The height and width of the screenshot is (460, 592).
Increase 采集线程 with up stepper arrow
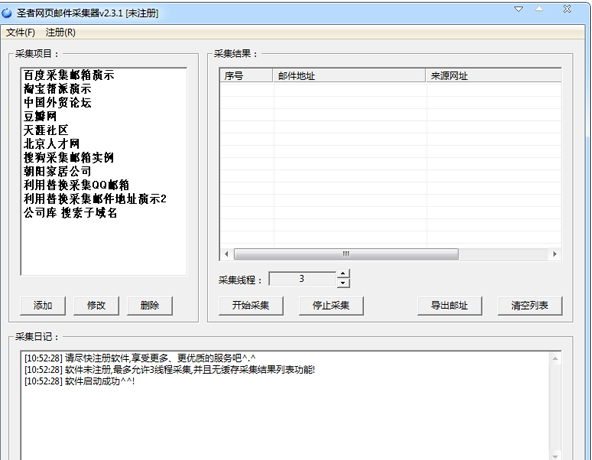click(x=342, y=274)
